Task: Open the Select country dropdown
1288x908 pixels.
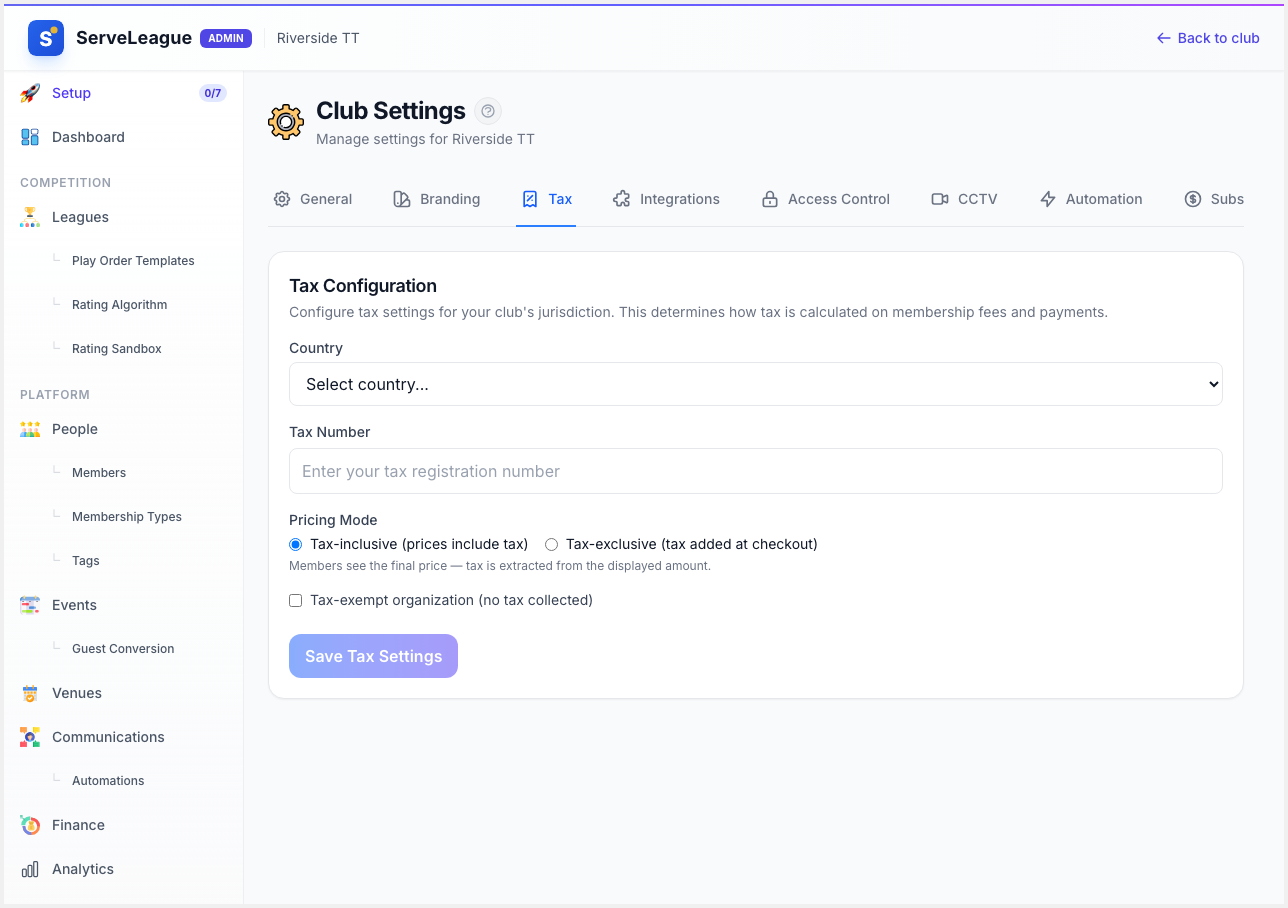Action: tap(756, 384)
